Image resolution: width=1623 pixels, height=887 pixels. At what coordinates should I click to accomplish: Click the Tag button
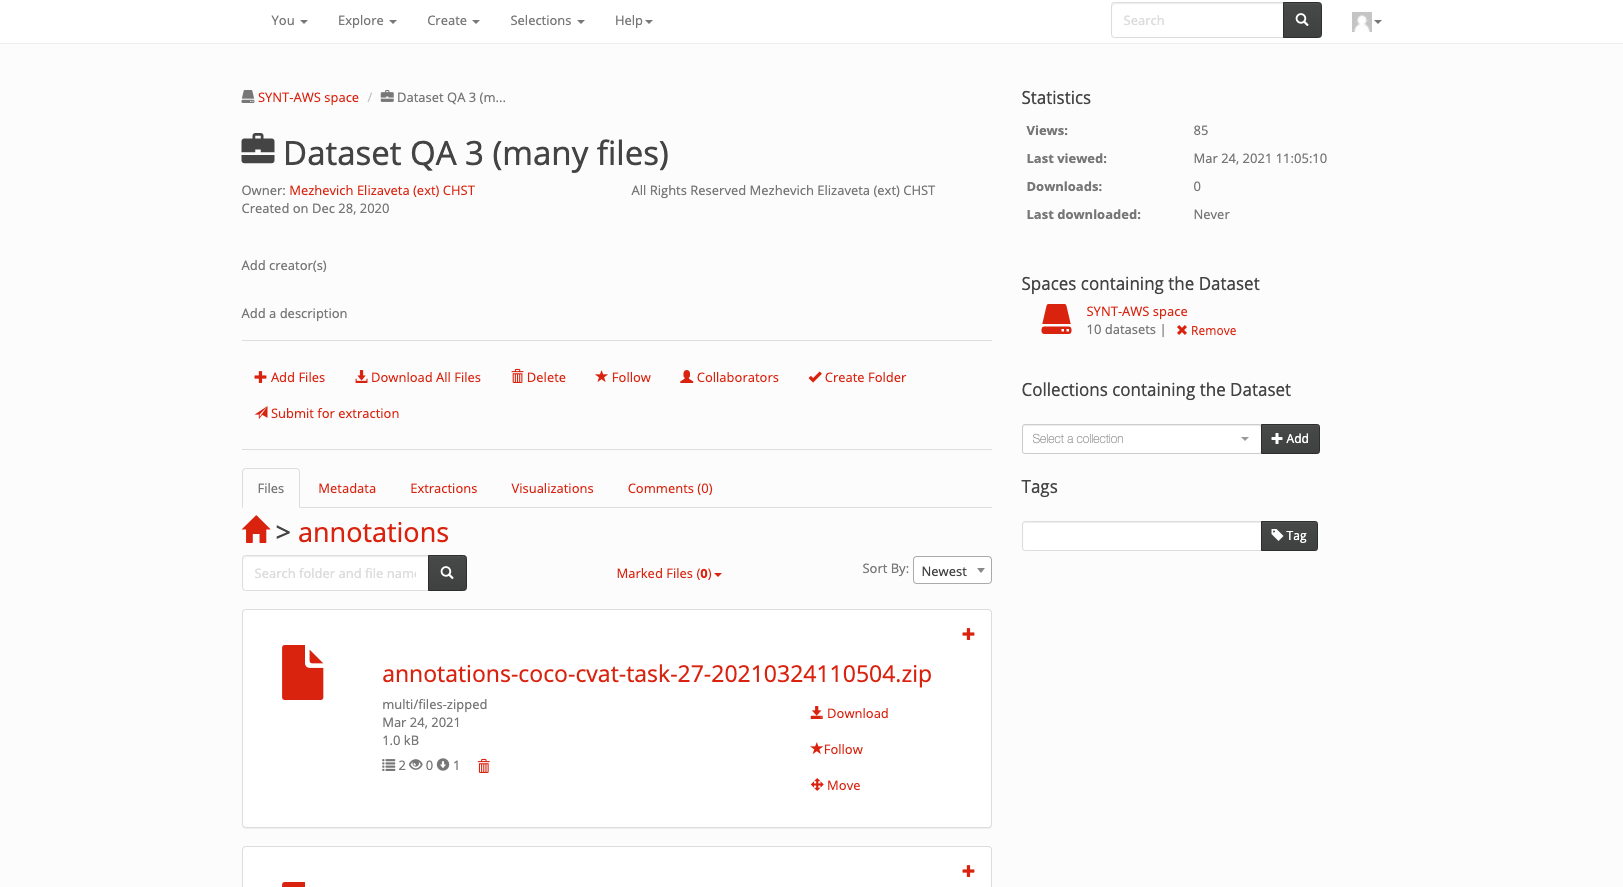coord(1289,536)
